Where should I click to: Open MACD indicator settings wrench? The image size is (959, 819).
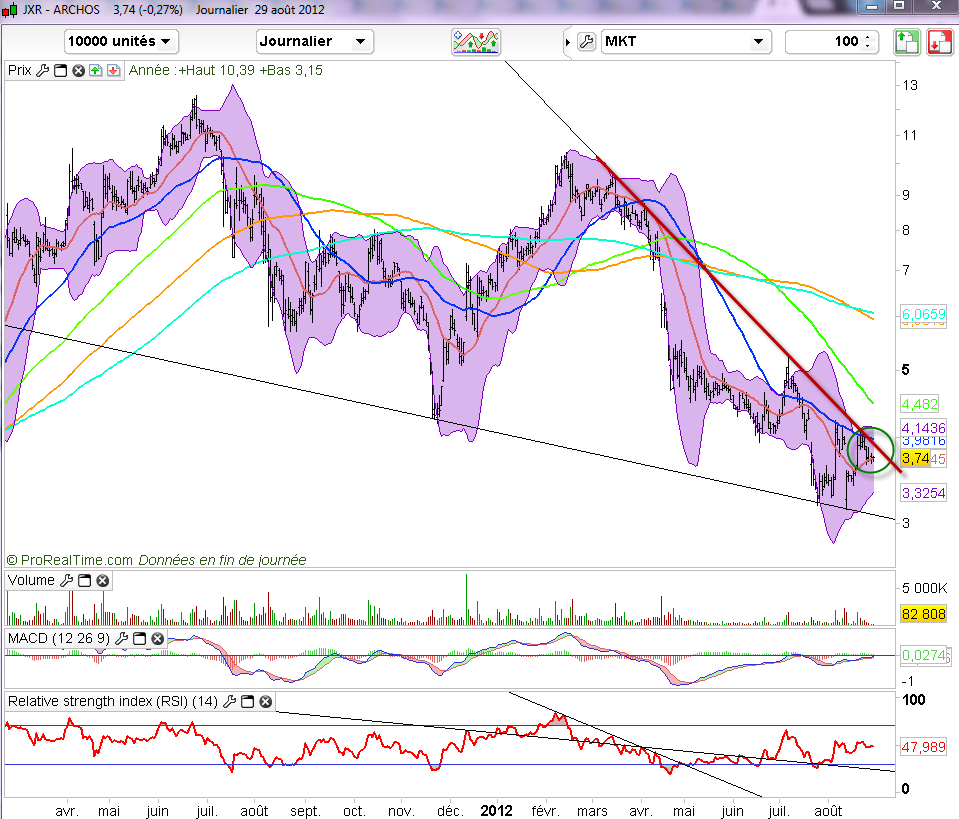pyautogui.click(x=121, y=638)
